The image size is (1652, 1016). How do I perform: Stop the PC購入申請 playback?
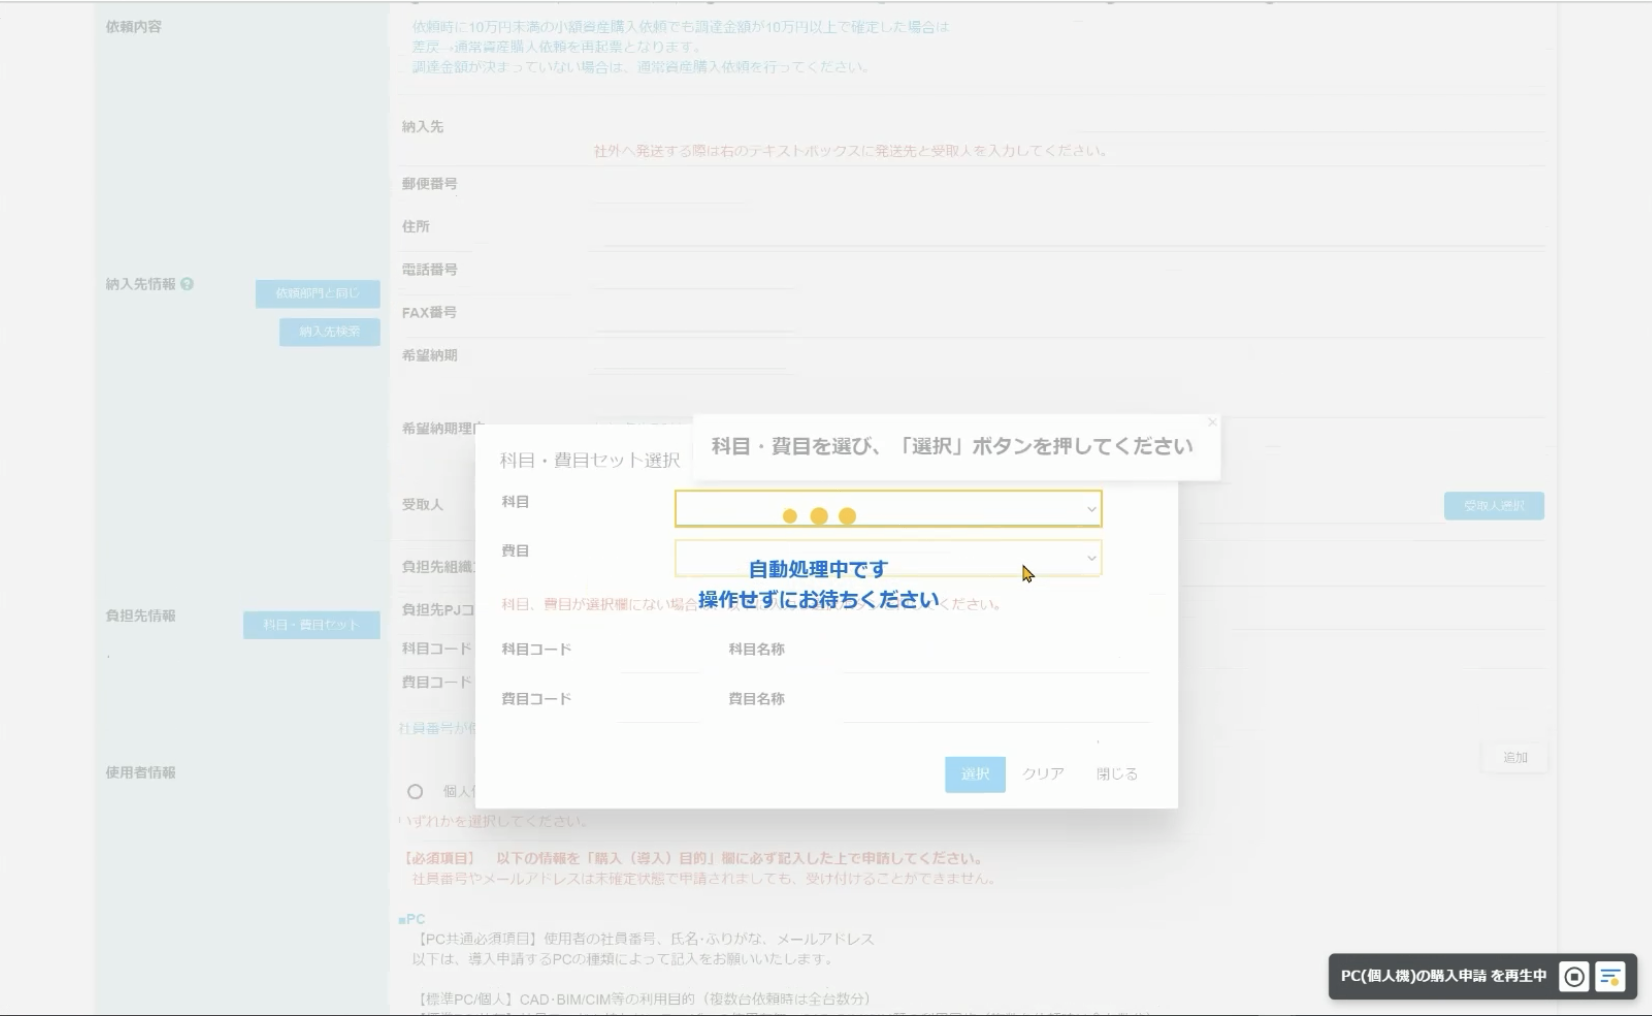1573,977
